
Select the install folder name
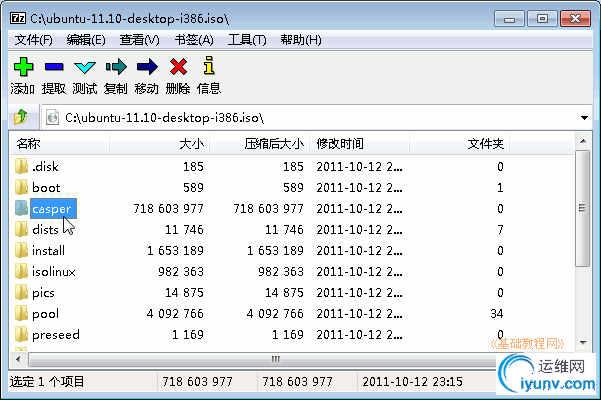[x=48, y=251]
